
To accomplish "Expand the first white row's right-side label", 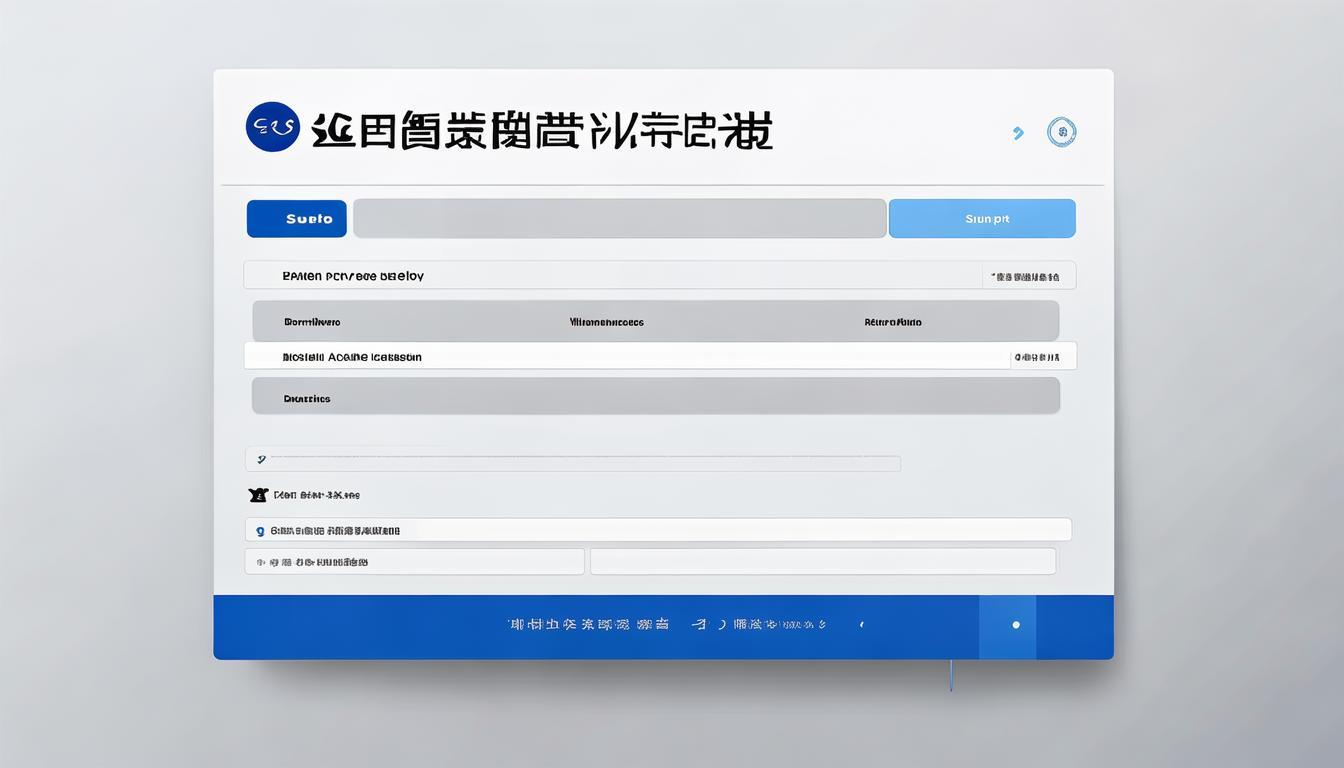I will point(1026,276).
